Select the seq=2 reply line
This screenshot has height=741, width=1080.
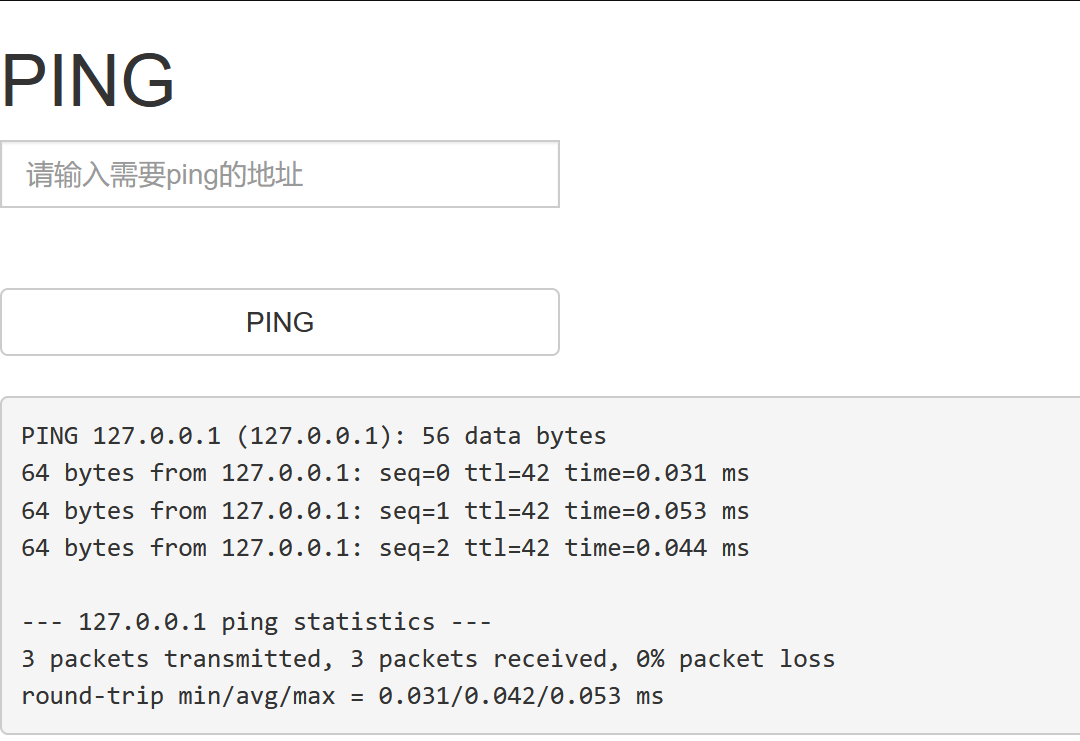coord(385,548)
